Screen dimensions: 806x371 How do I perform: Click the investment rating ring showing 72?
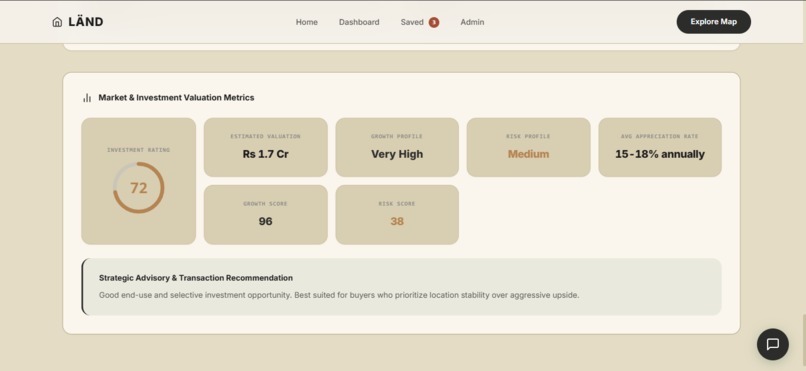[139, 188]
